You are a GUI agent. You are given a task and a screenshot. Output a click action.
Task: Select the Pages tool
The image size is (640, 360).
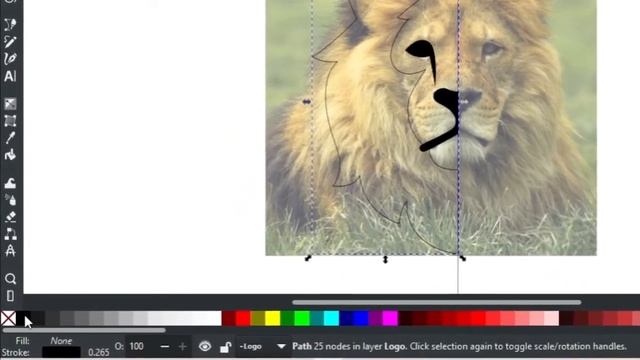tap(10, 296)
